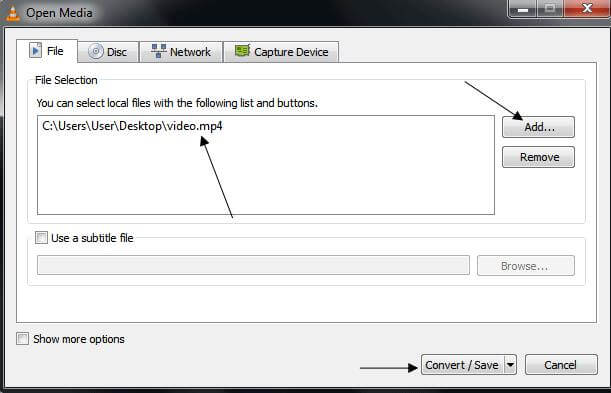Expand the Convert / Save dropdown arrow

pos(510,365)
